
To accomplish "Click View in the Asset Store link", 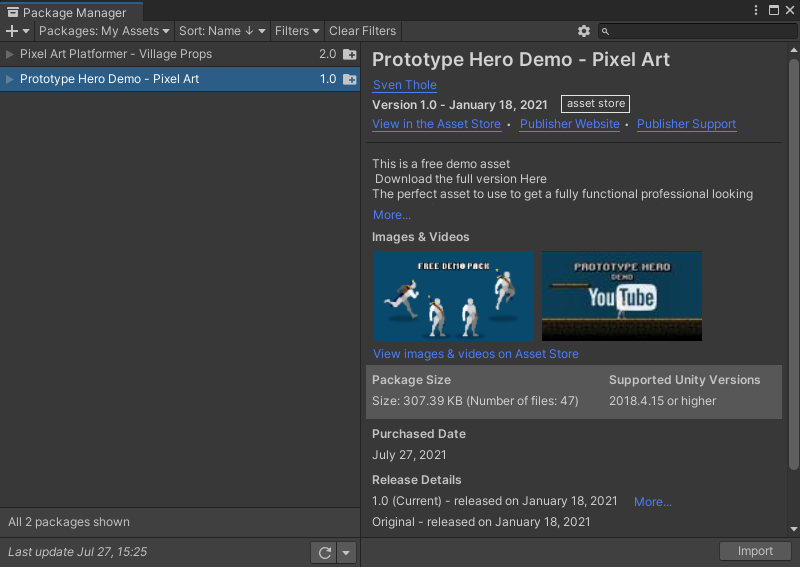I will [436, 124].
